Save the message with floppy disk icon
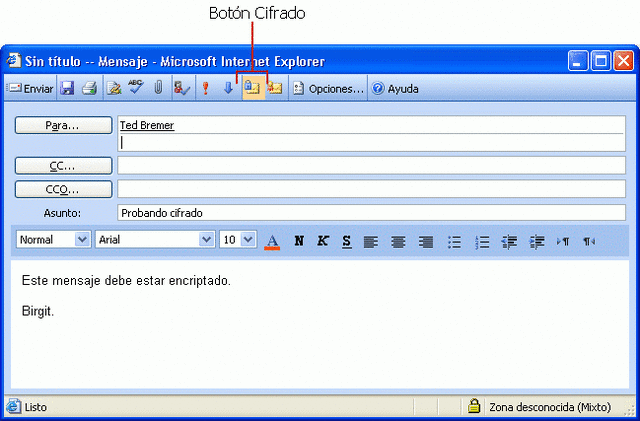This screenshot has width=640, height=421. pyautogui.click(x=67, y=88)
